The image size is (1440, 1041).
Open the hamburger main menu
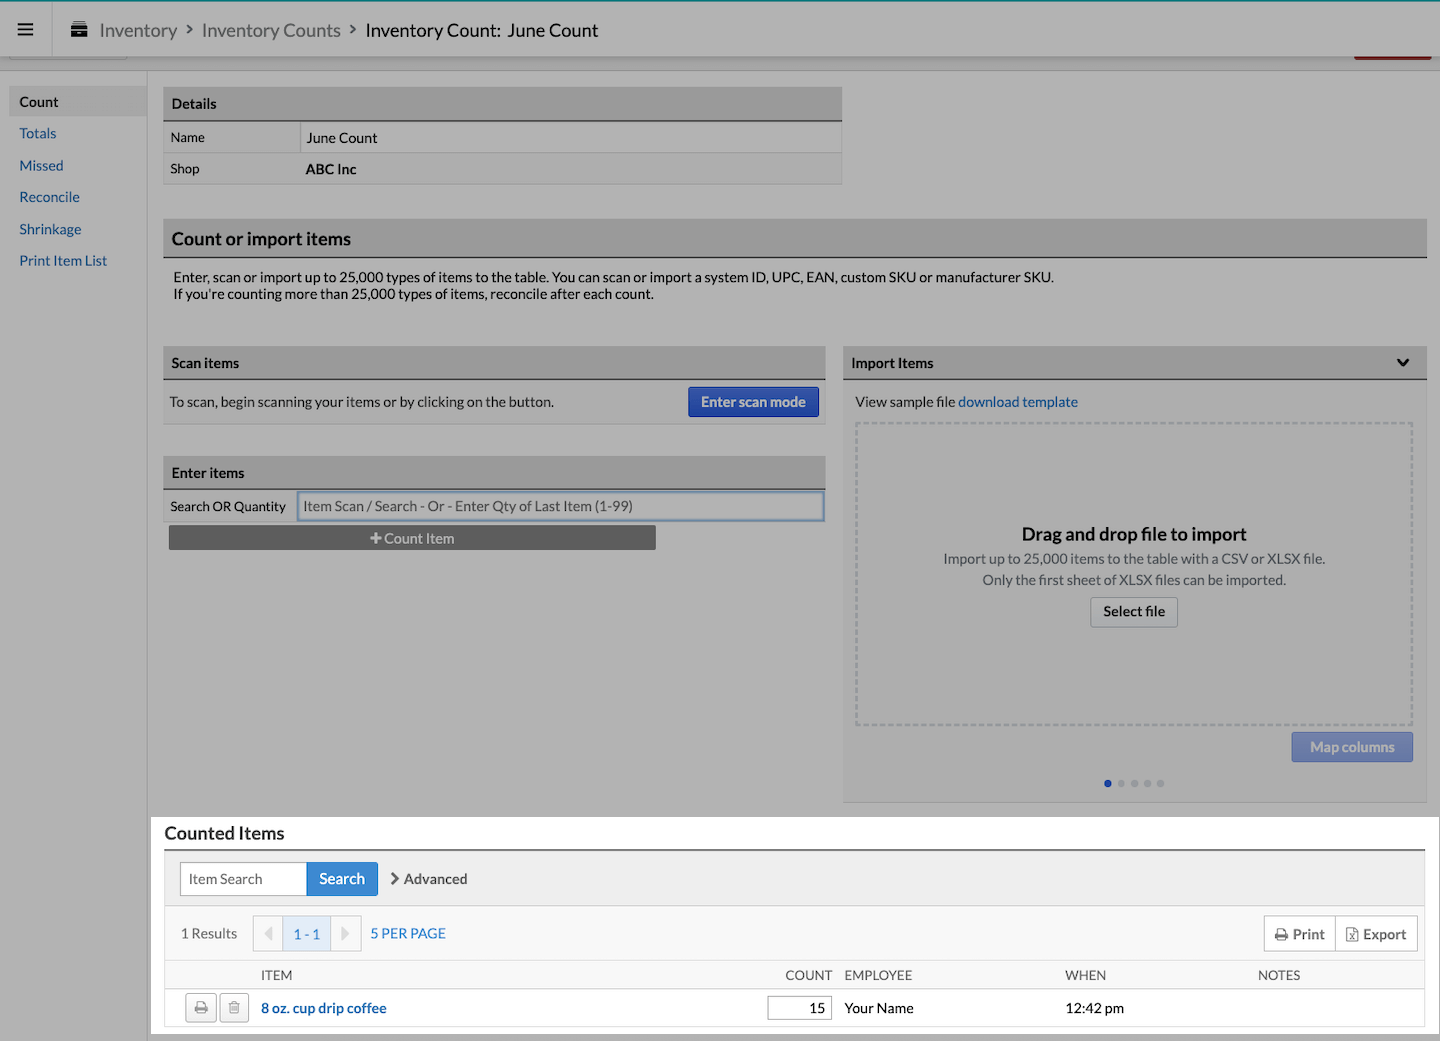[x=26, y=30]
